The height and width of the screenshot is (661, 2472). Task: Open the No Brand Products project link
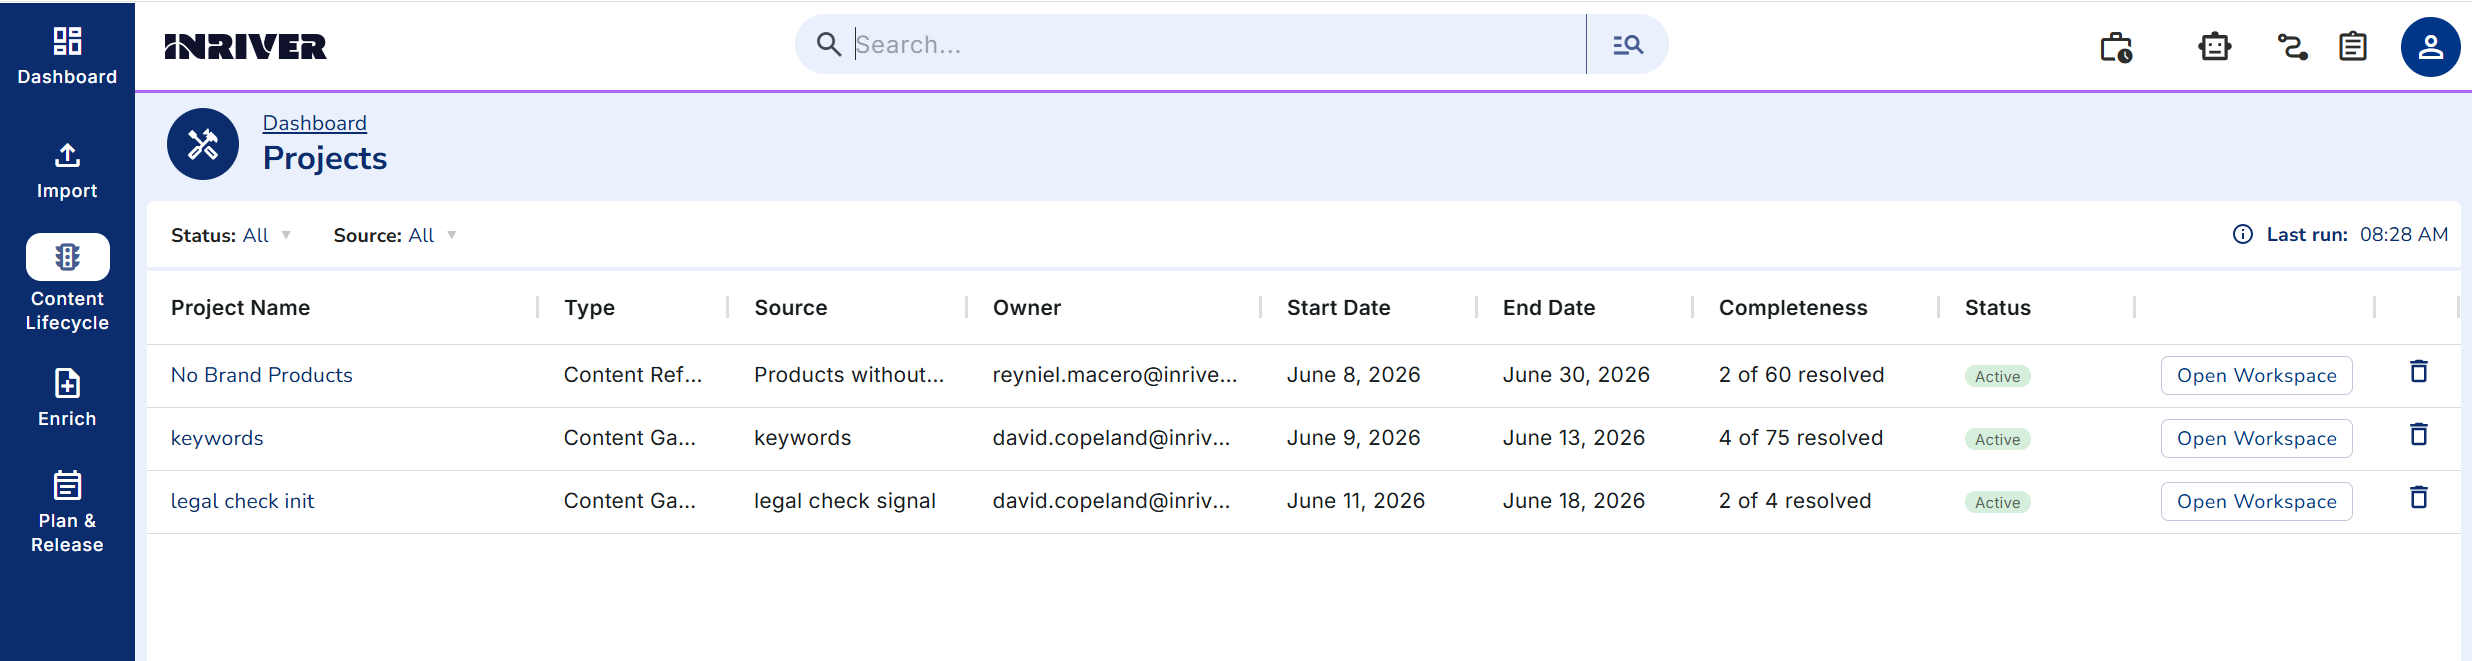tap(261, 375)
